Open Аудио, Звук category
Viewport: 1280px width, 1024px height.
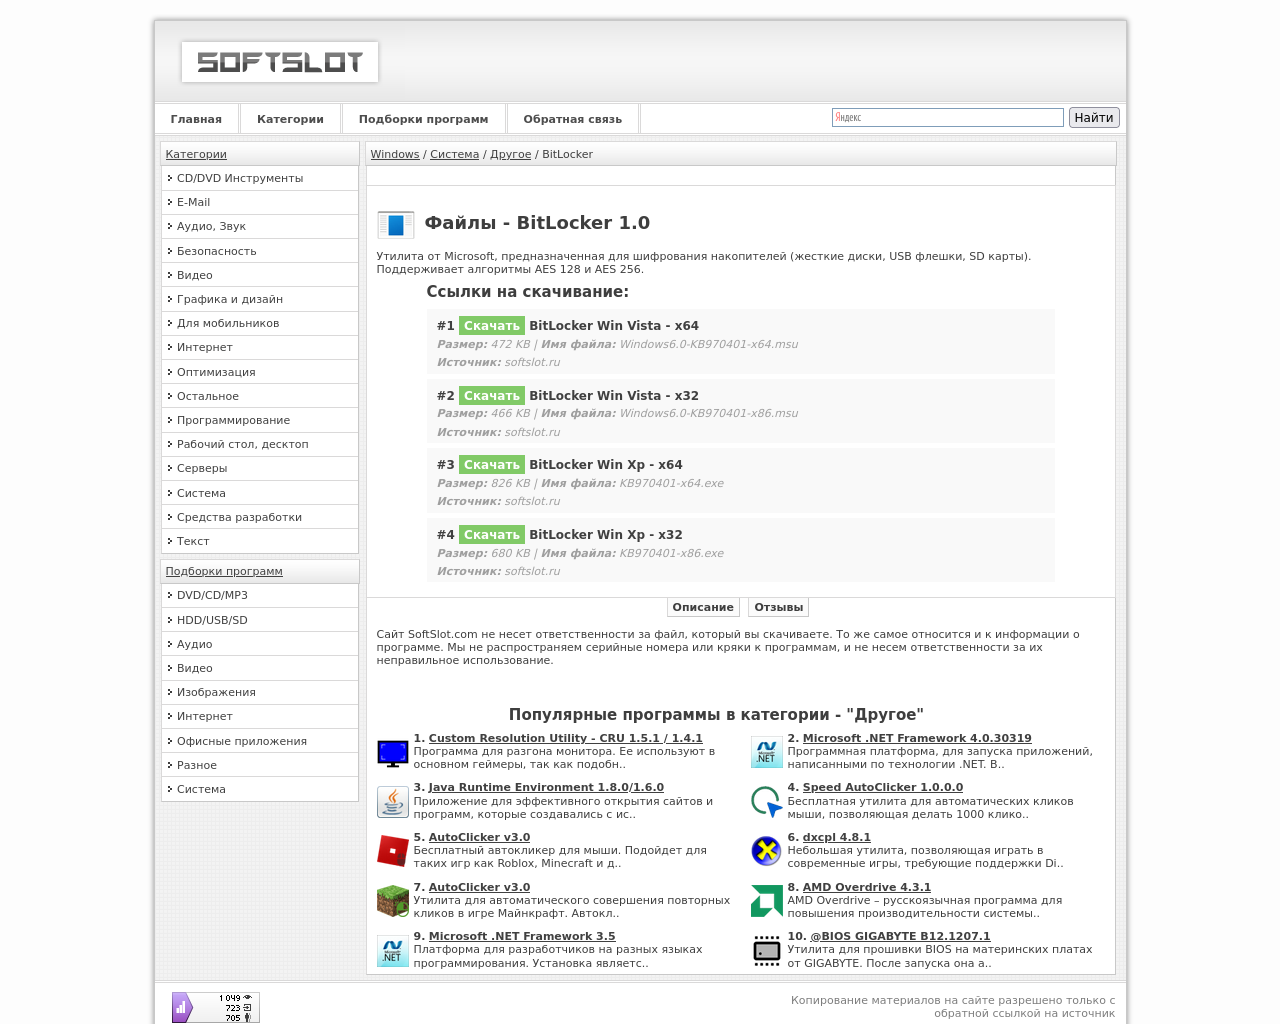(x=260, y=226)
